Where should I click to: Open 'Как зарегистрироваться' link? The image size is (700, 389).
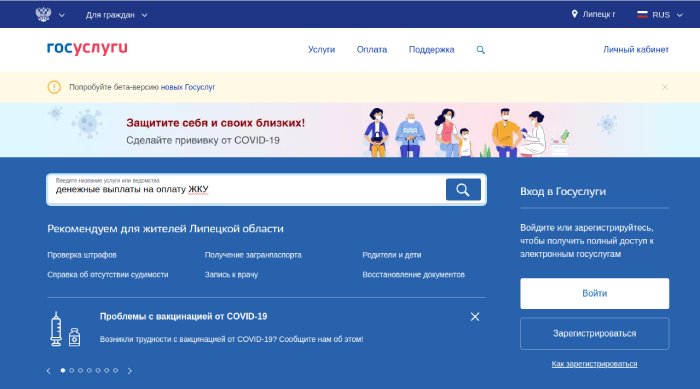coord(594,364)
